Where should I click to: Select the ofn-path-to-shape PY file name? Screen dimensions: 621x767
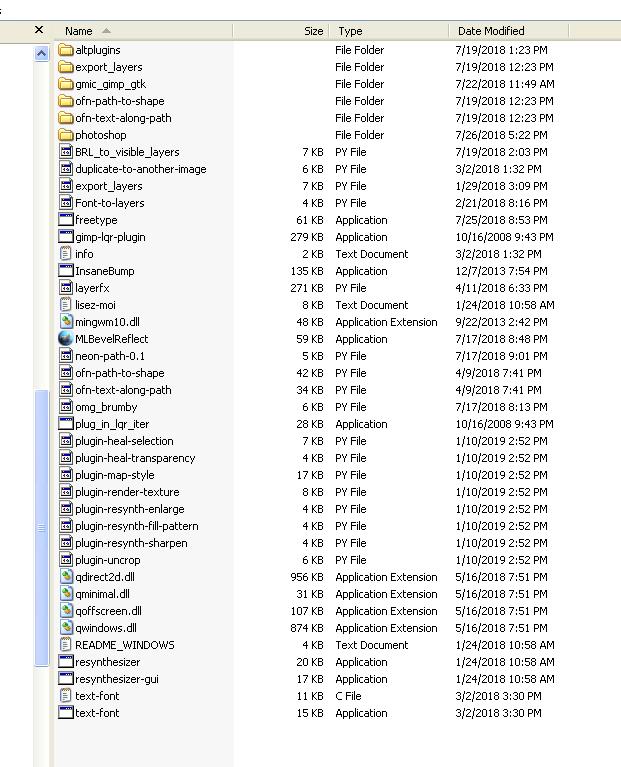tap(120, 373)
